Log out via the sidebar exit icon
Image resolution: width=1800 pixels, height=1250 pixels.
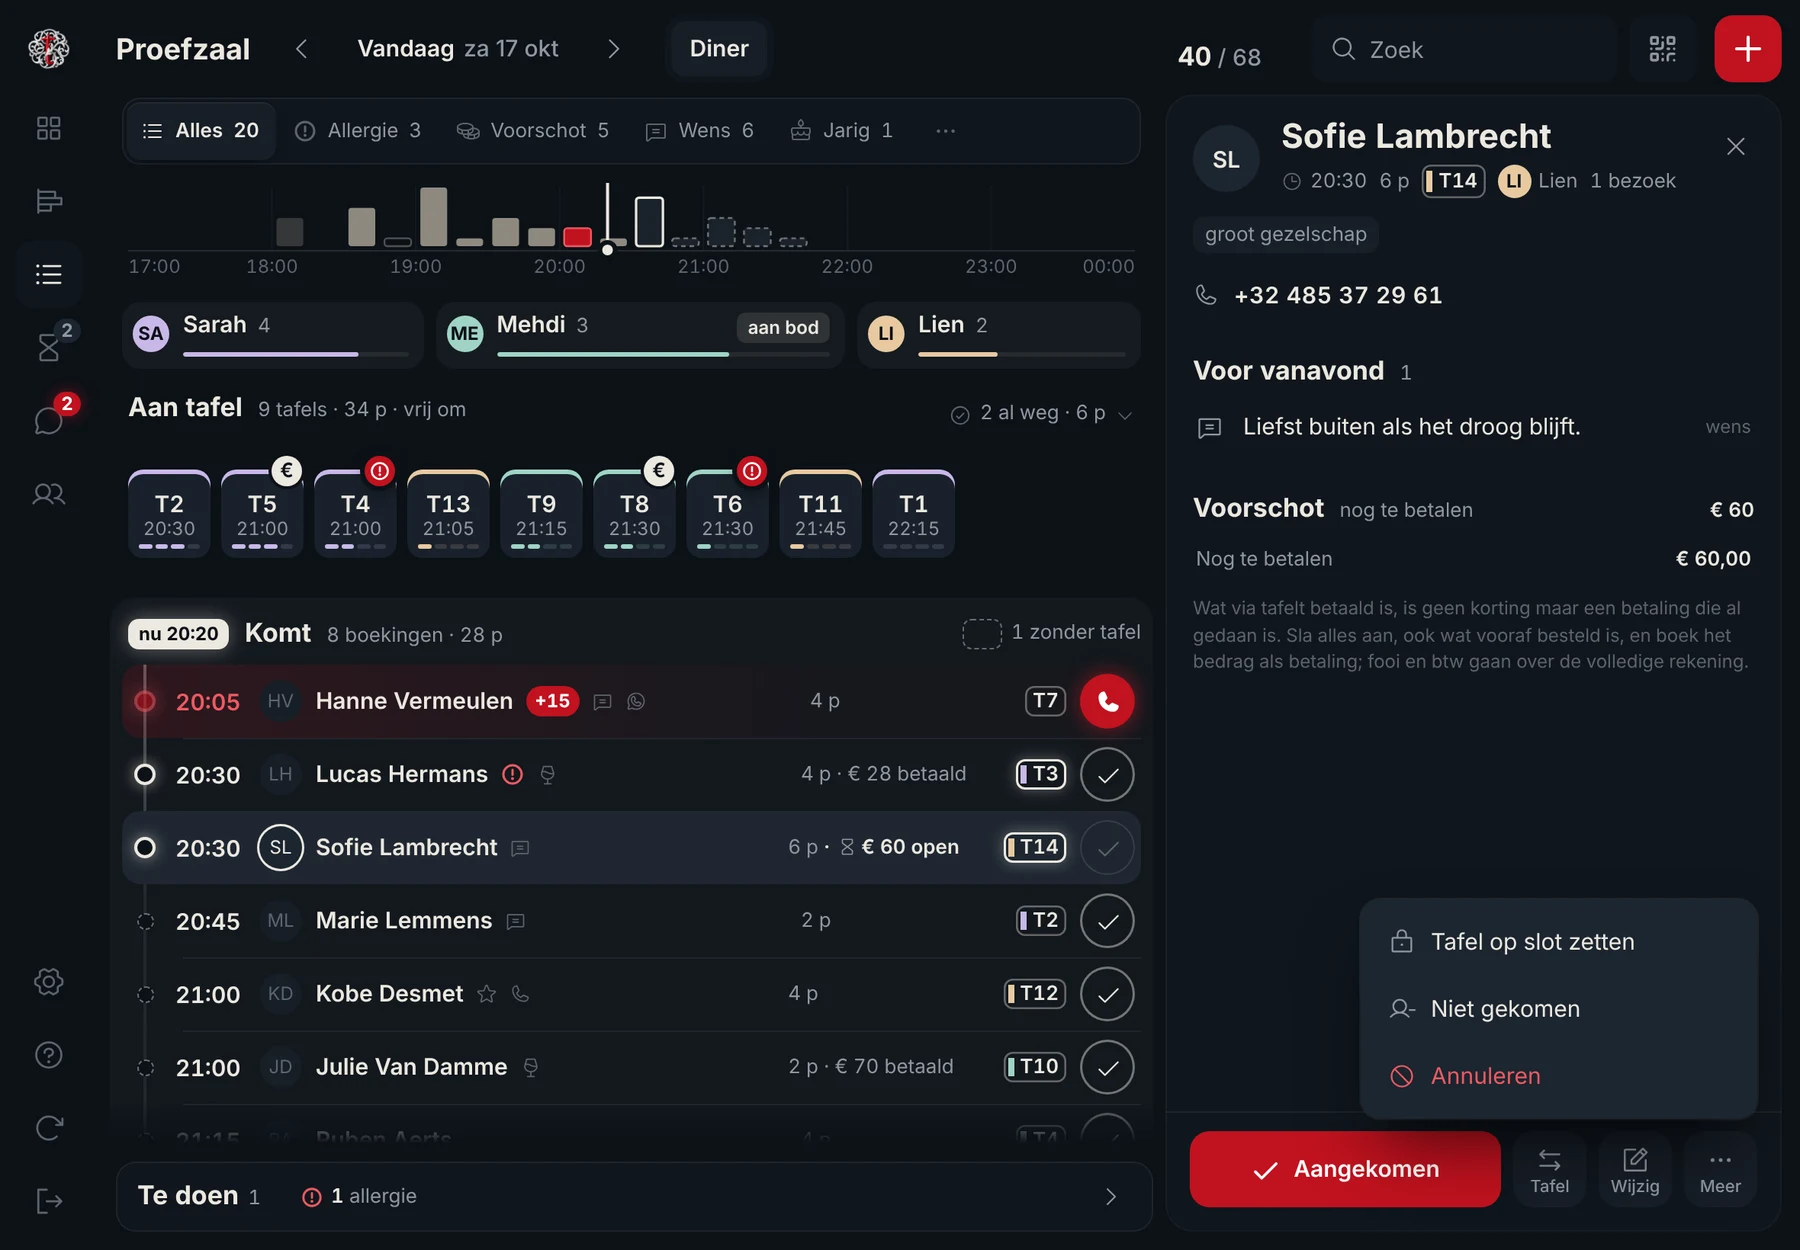(49, 1201)
